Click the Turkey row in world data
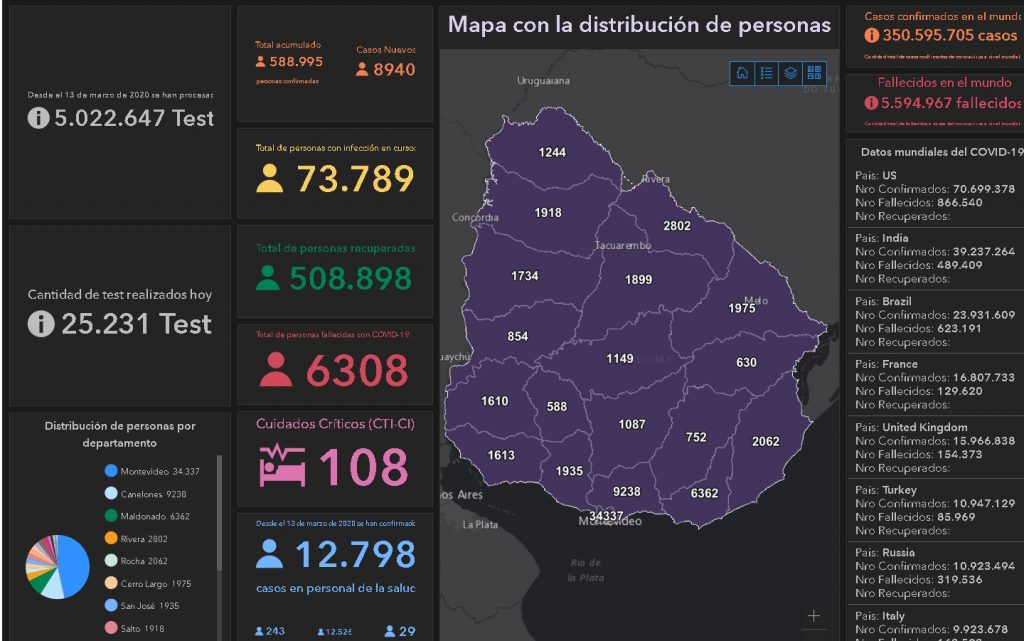The height and width of the screenshot is (641, 1024). coord(936,510)
